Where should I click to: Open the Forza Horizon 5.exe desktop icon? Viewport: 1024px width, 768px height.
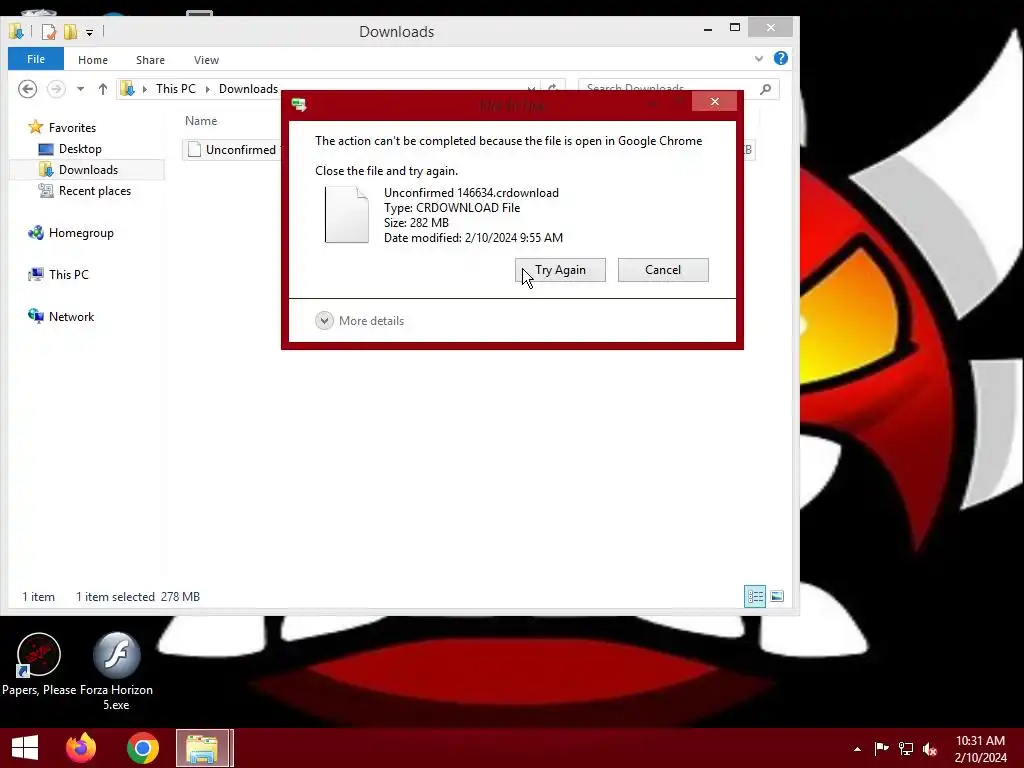coord(116,671)
